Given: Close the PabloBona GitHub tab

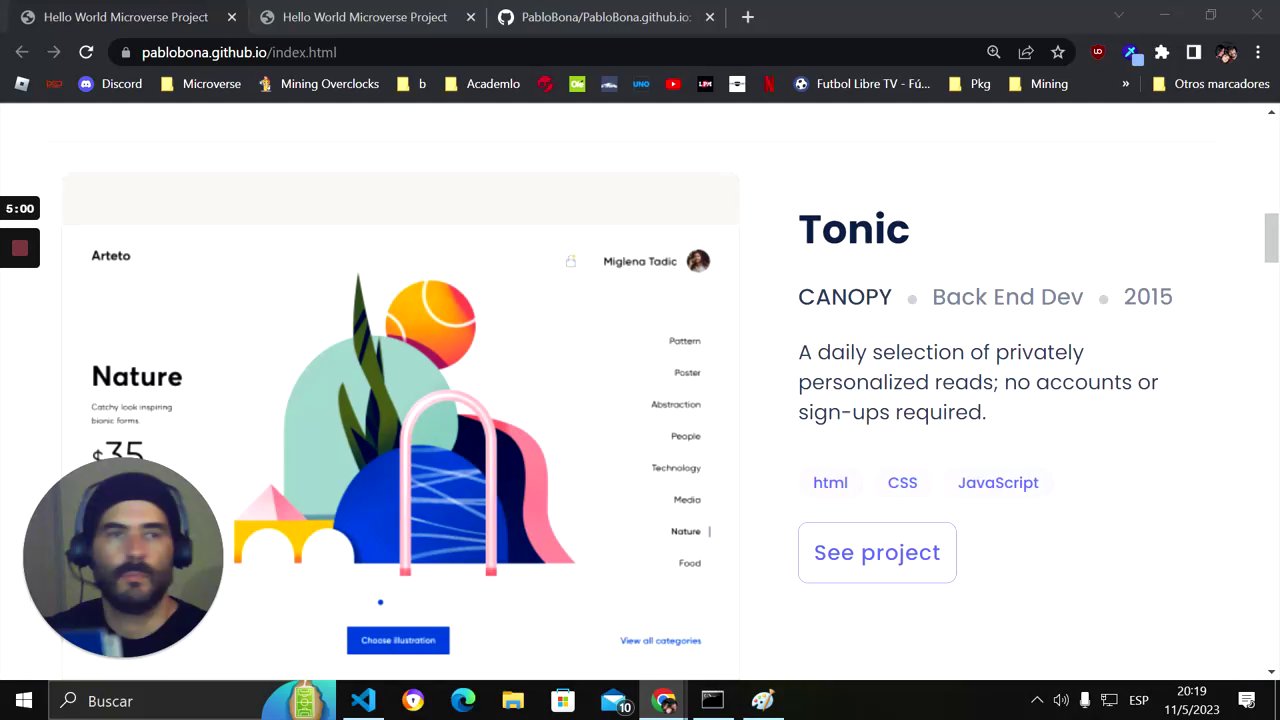Looking at the screenshot, I should tap(710, 17).
